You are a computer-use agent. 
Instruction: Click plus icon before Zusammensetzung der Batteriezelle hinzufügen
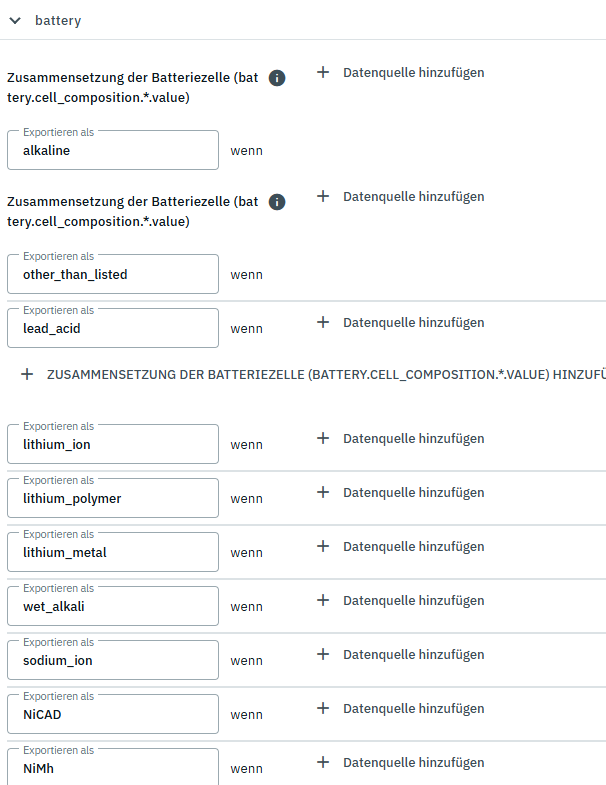coord(27,373)
